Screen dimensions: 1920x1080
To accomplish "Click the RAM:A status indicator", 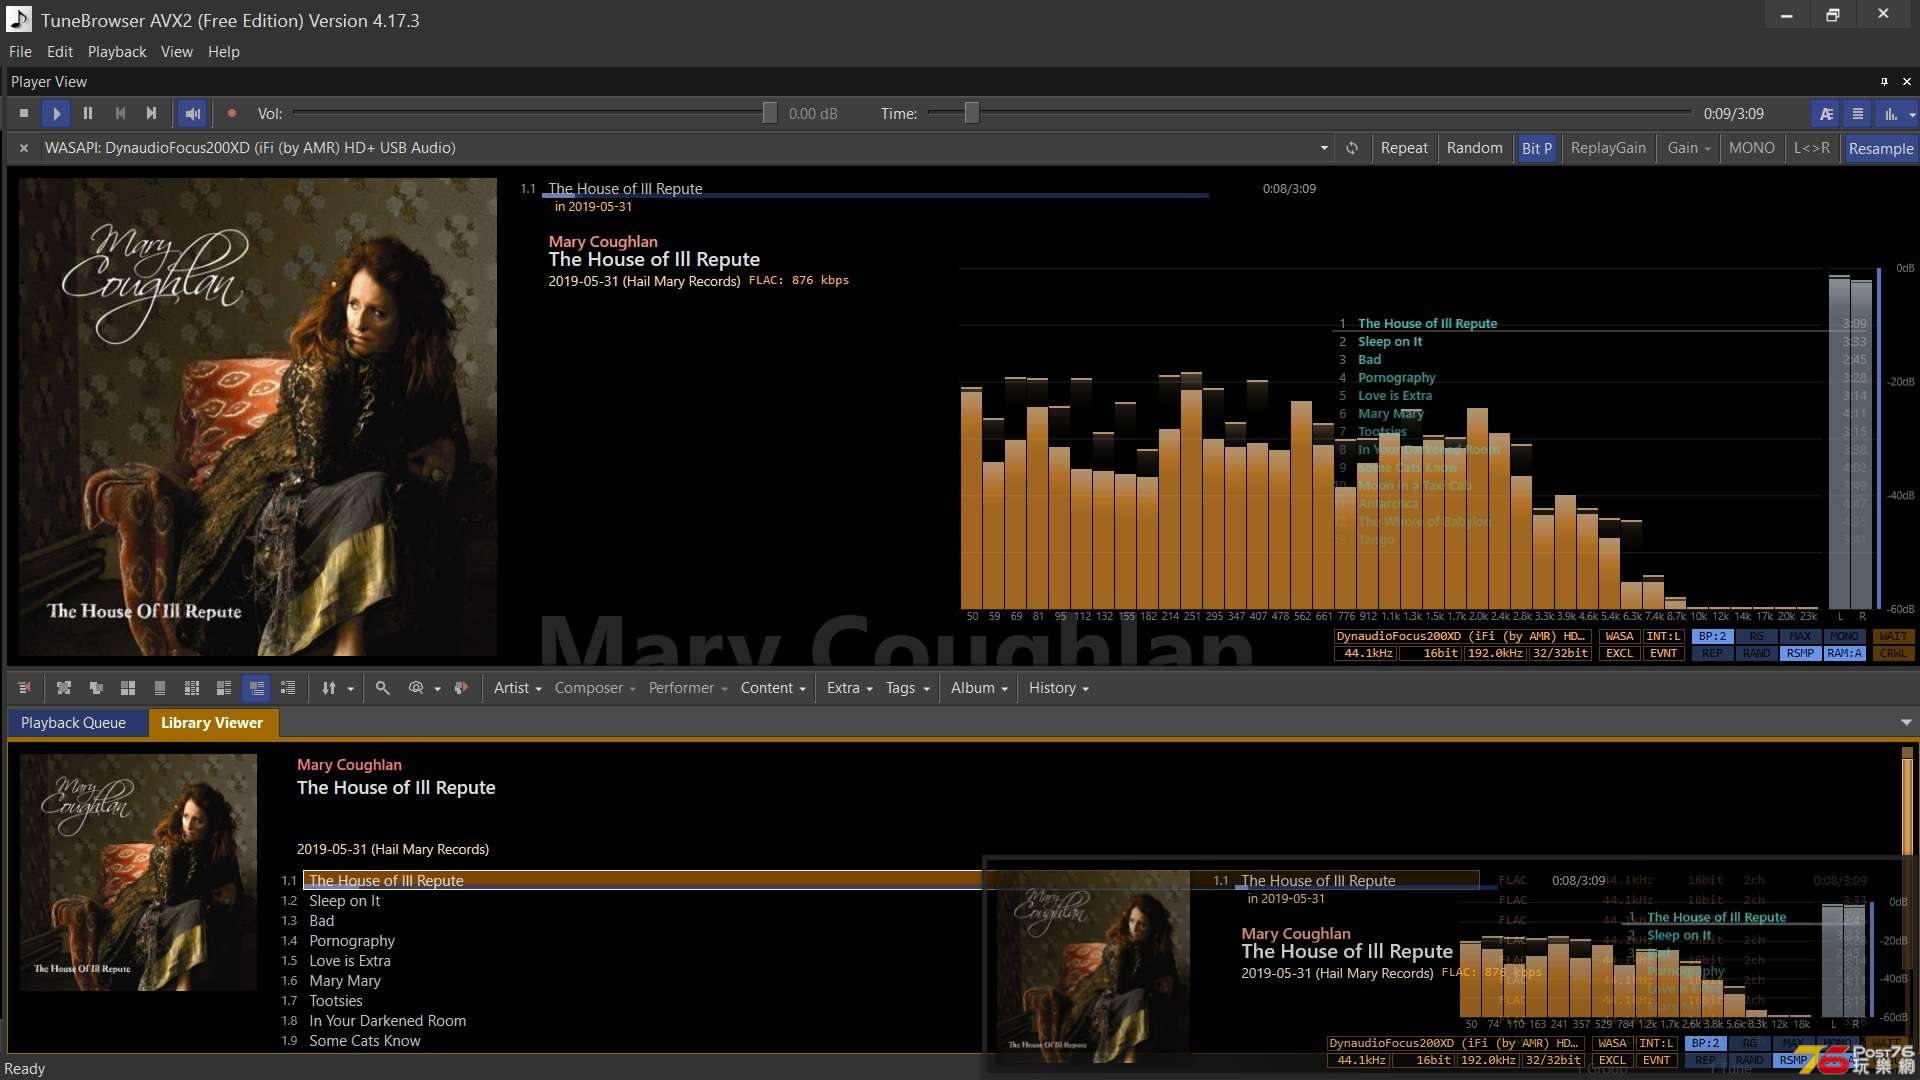I will (1844, 654).
